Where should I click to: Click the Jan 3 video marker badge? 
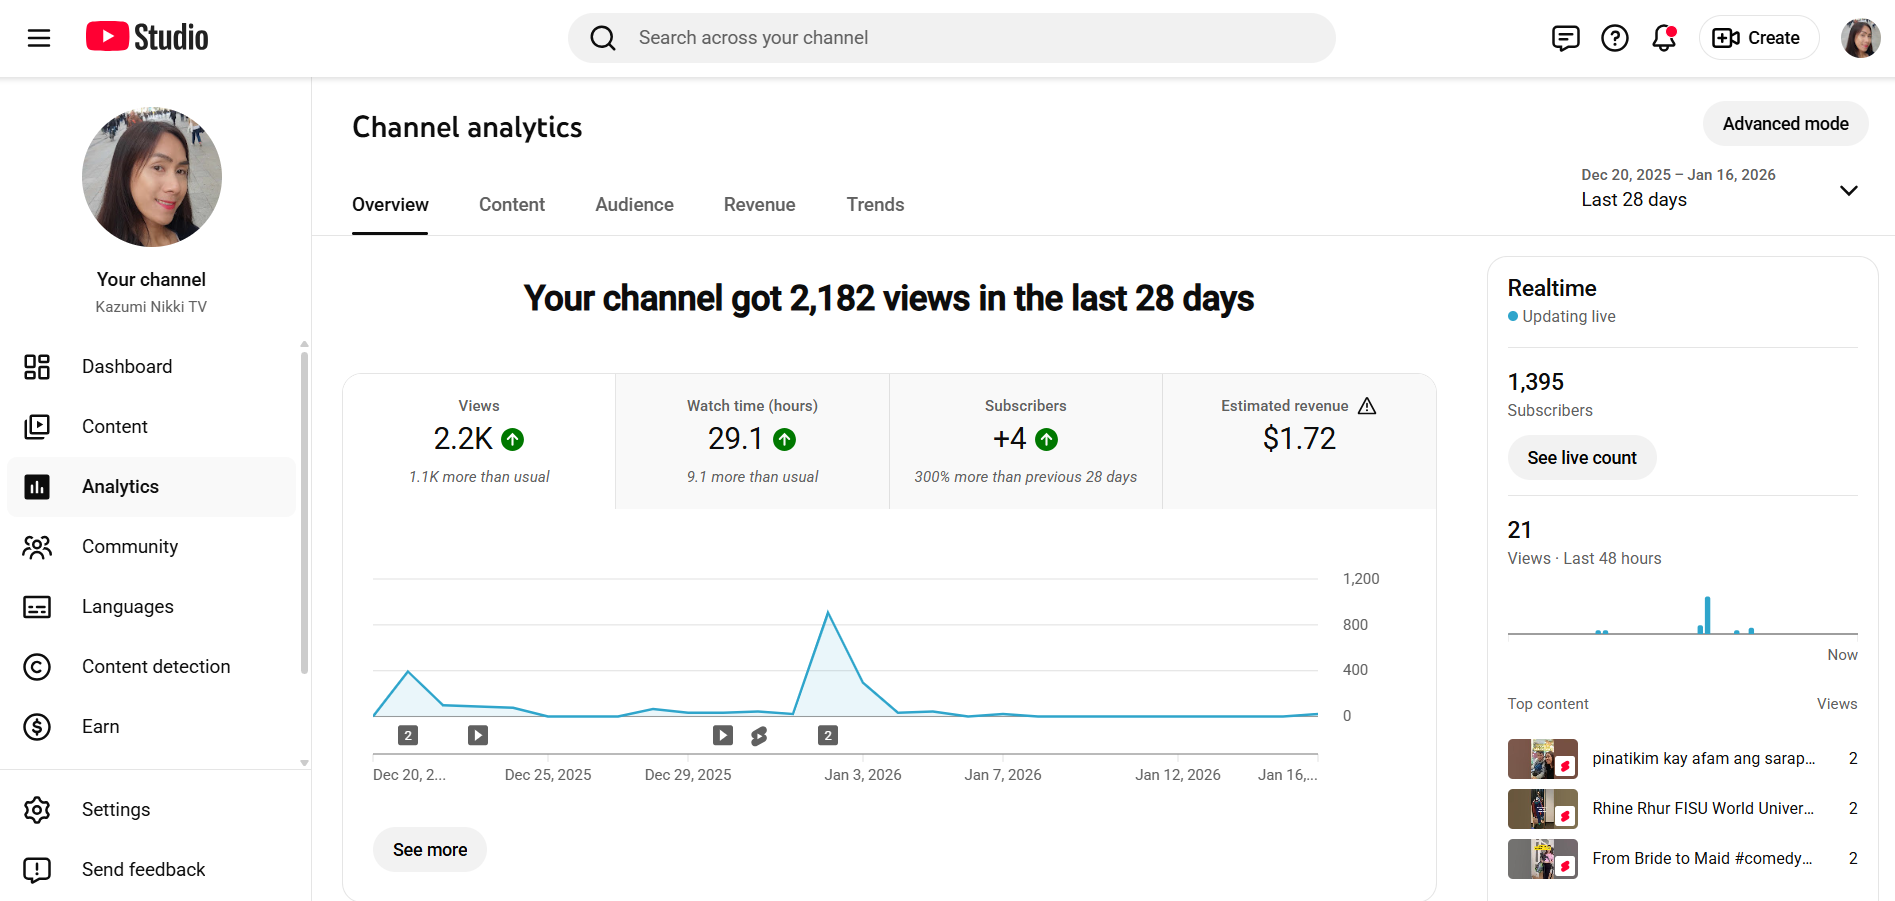(827, 736)
